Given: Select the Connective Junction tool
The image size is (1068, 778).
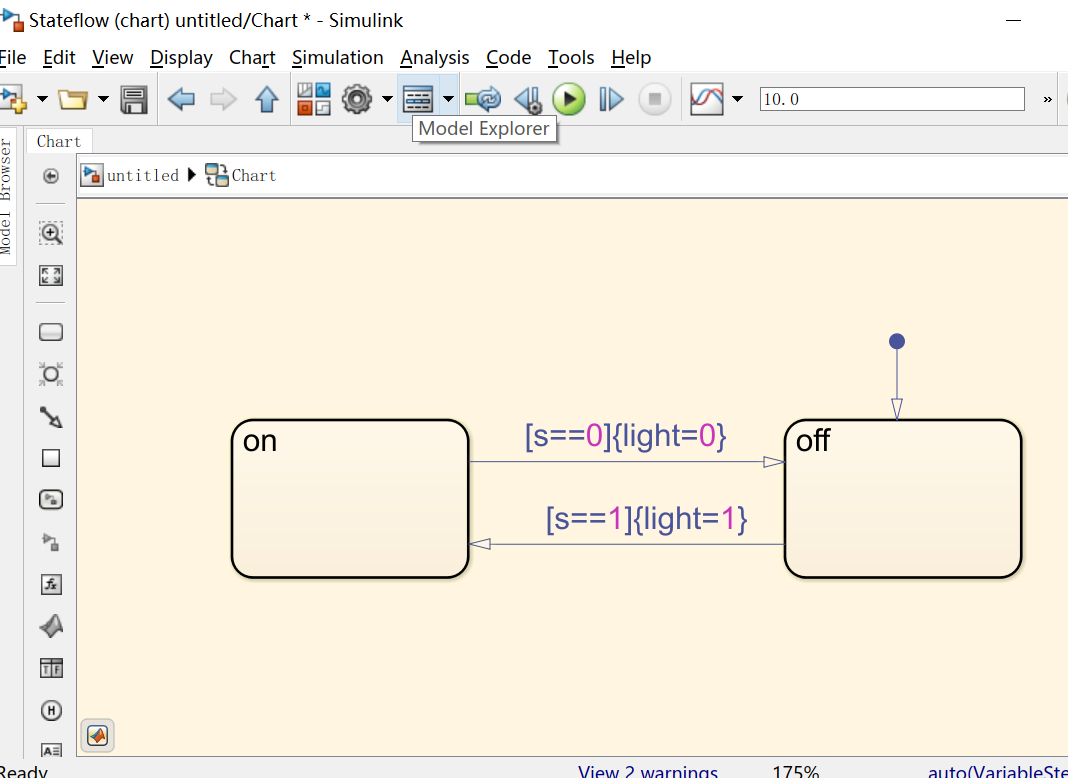Looking at the screenshot, I should (x=51, y=373).
